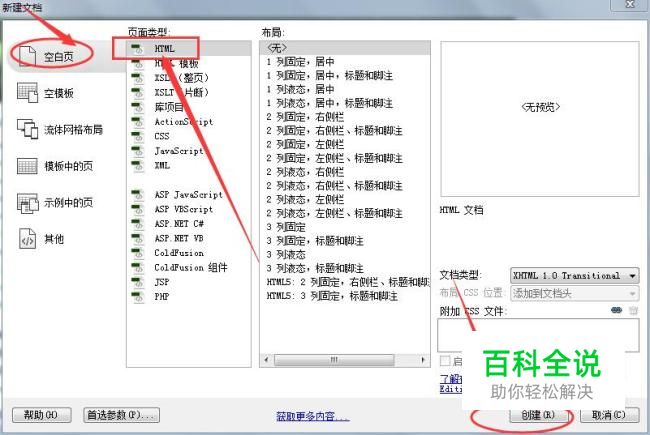The height and width of the screenshot is (435, 650).
Task: Click the icon beside ASP JavaScript
Action: 137,194
